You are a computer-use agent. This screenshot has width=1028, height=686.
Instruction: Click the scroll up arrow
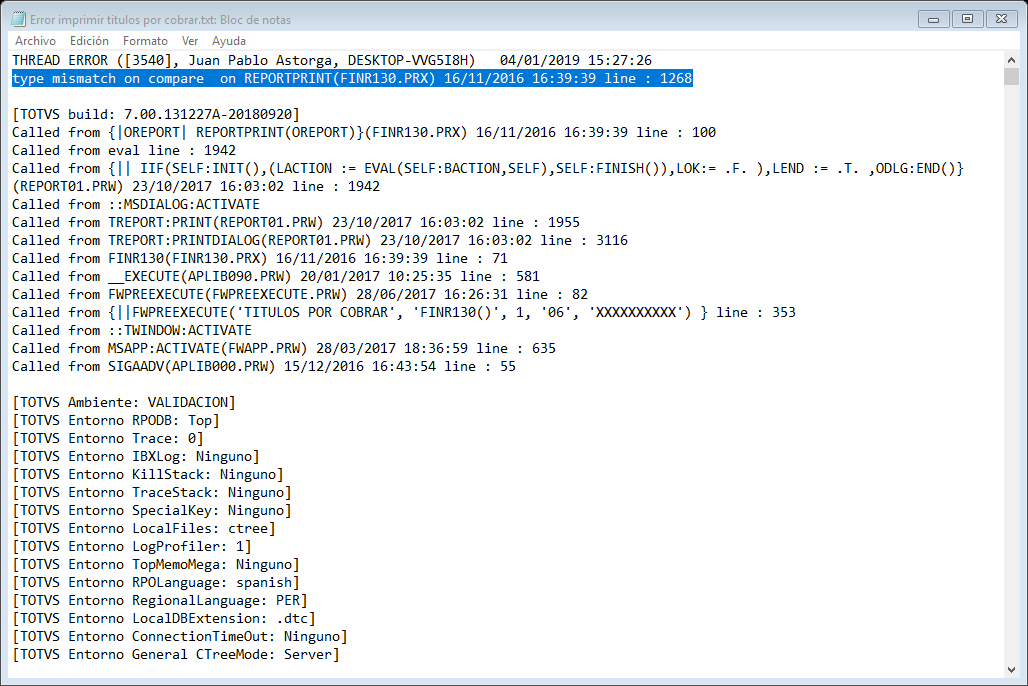[x=1011, y=60]
